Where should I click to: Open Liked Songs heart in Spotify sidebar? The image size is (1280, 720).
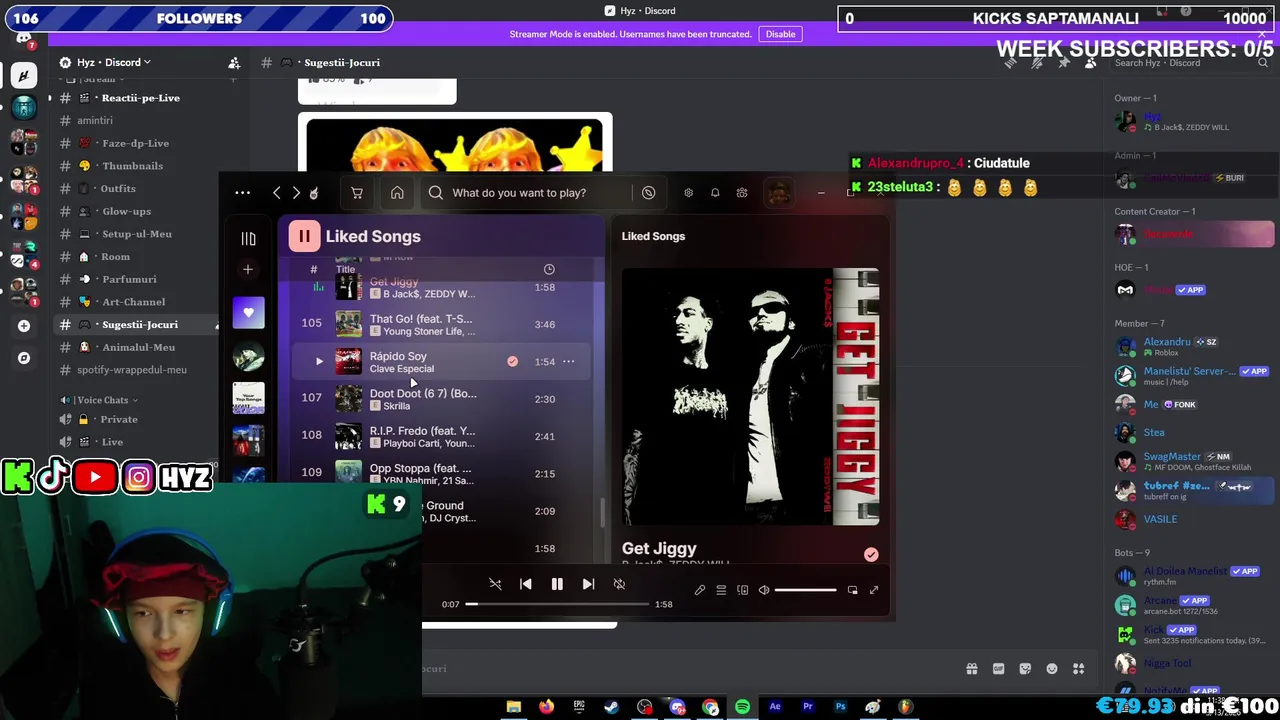[x=249, y=312]
